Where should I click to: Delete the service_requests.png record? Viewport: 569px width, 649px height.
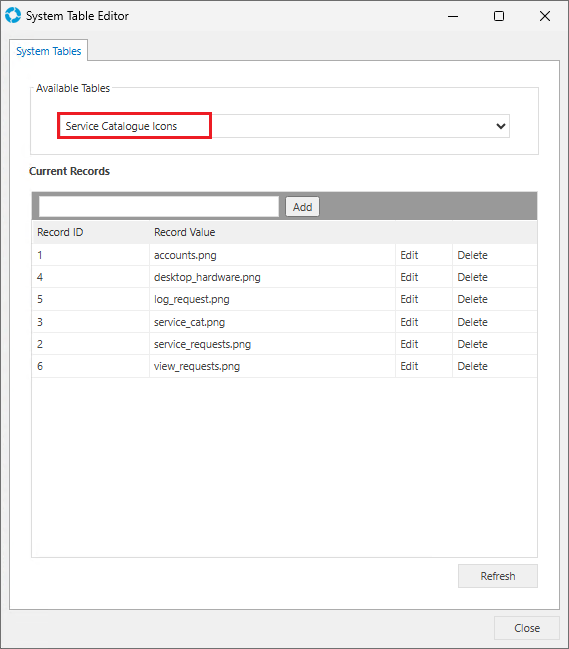[473, 344]
